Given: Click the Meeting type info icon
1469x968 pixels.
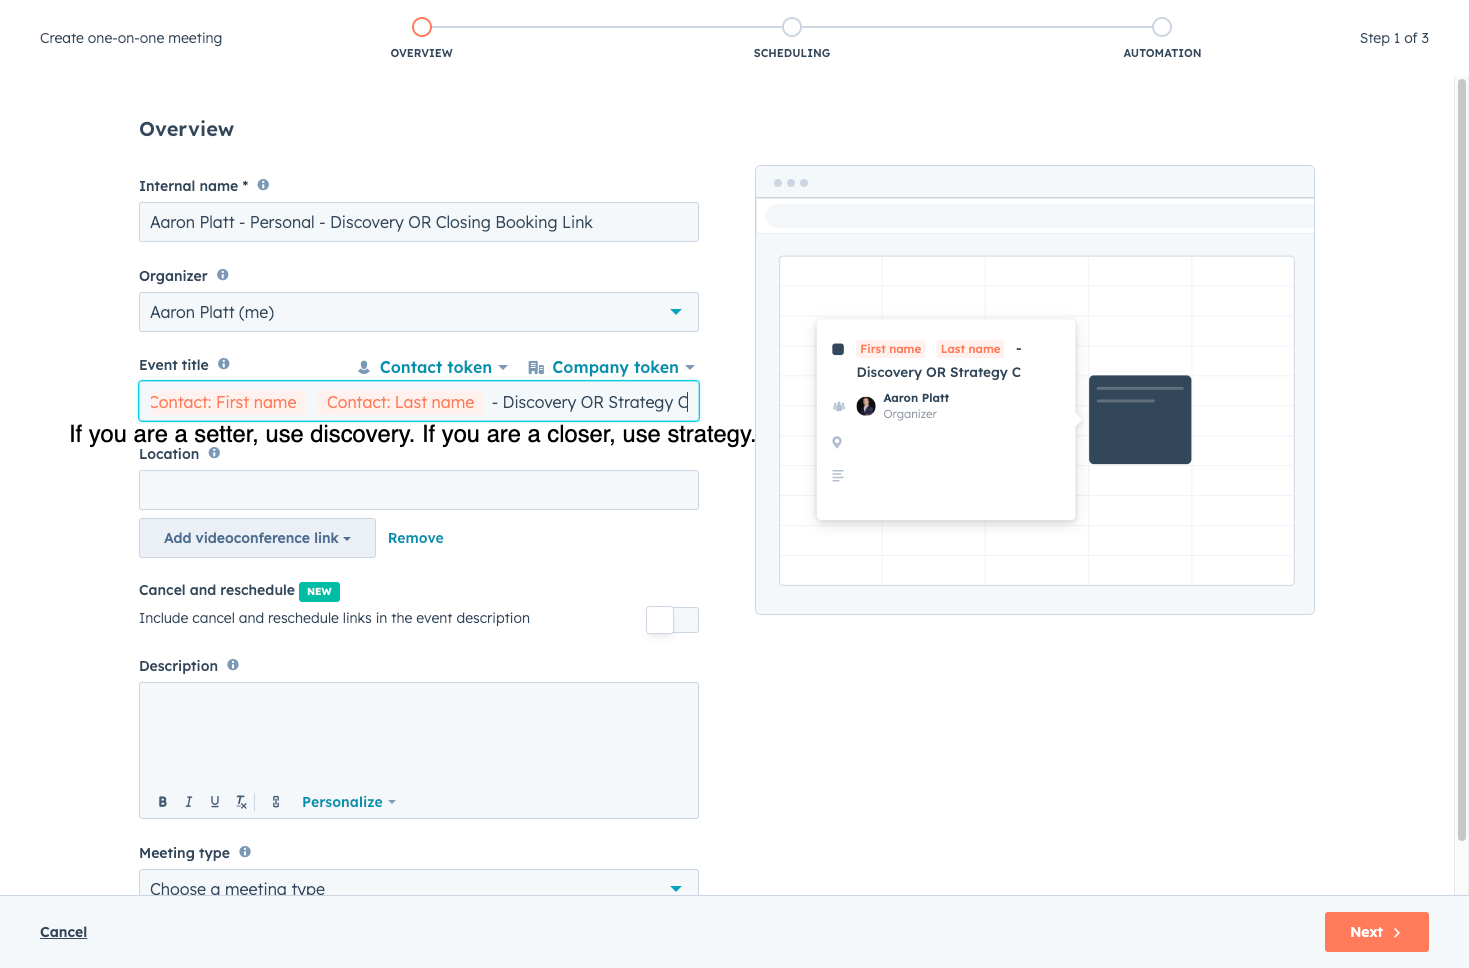Looking at the screenshot, I should [245, 852].
